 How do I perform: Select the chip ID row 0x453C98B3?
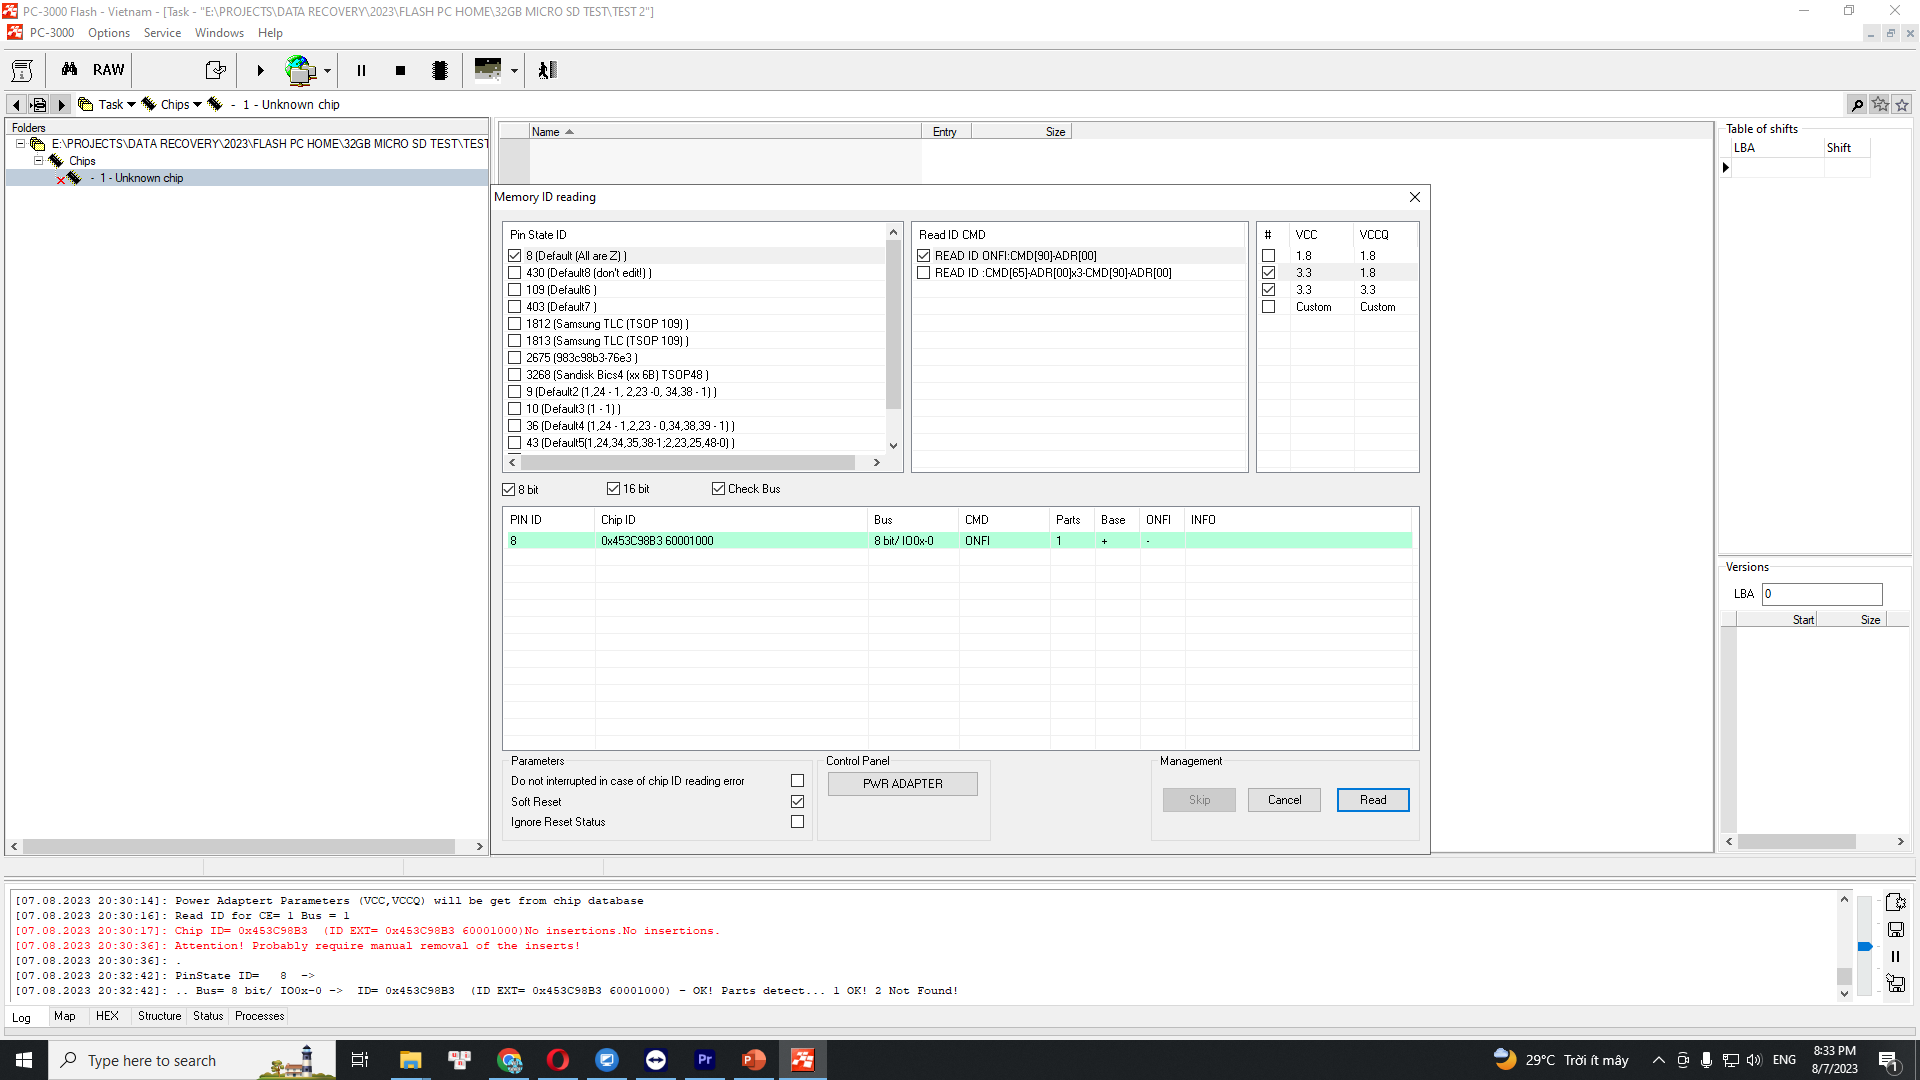(x=957, y=541)
